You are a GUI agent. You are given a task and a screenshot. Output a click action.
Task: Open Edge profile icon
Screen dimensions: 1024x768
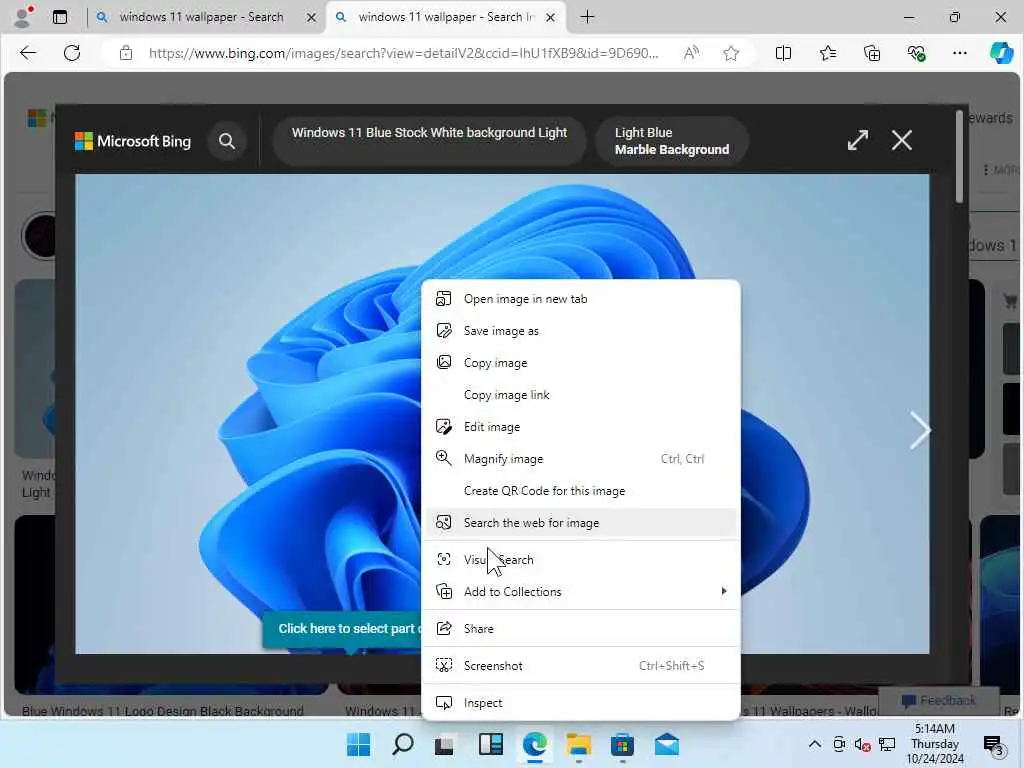coord(23,17)
